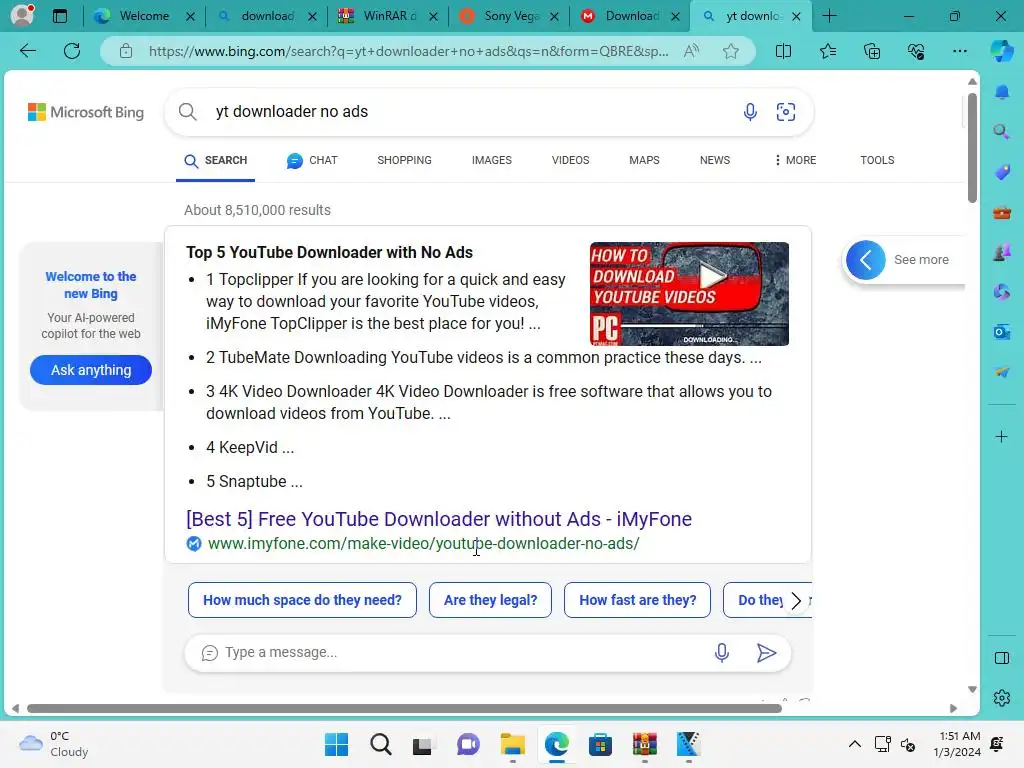Send the chat message arrow
The image size is (1024, 768).
pyautogui.click(x=766, y=652)
